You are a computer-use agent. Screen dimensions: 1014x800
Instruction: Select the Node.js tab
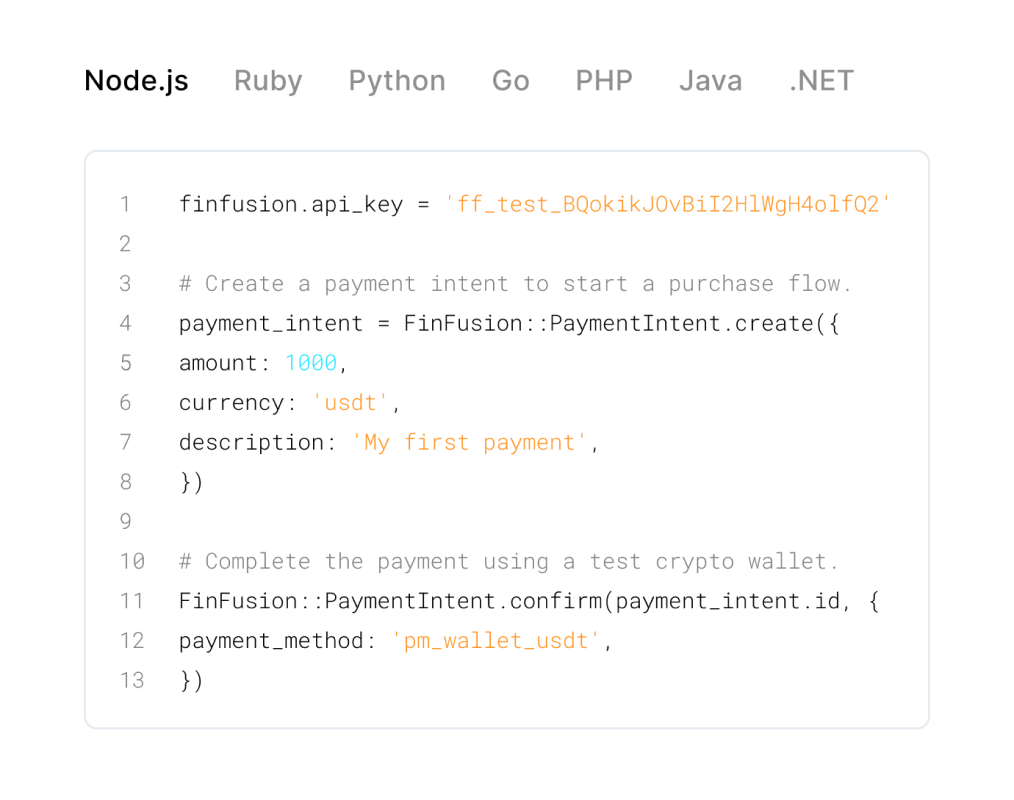[x=136, y=81]
